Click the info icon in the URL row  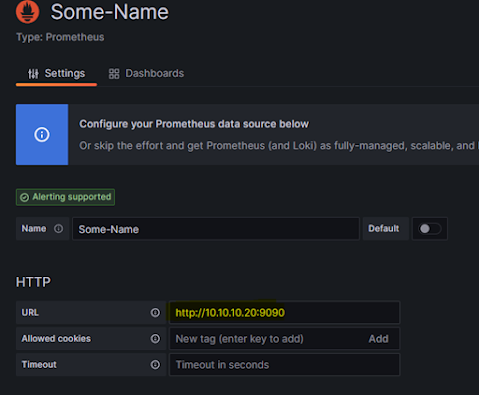coord(155,313)
